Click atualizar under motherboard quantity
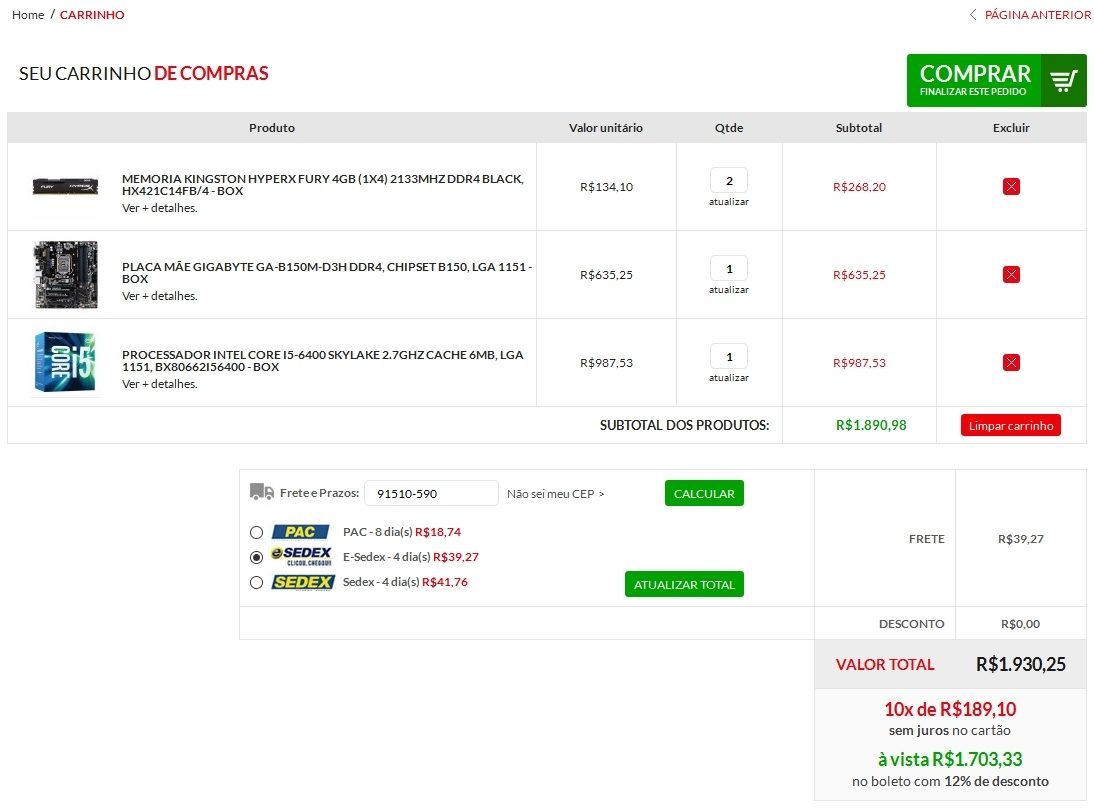Screen dimensions: 1094x808 (729, 290)
